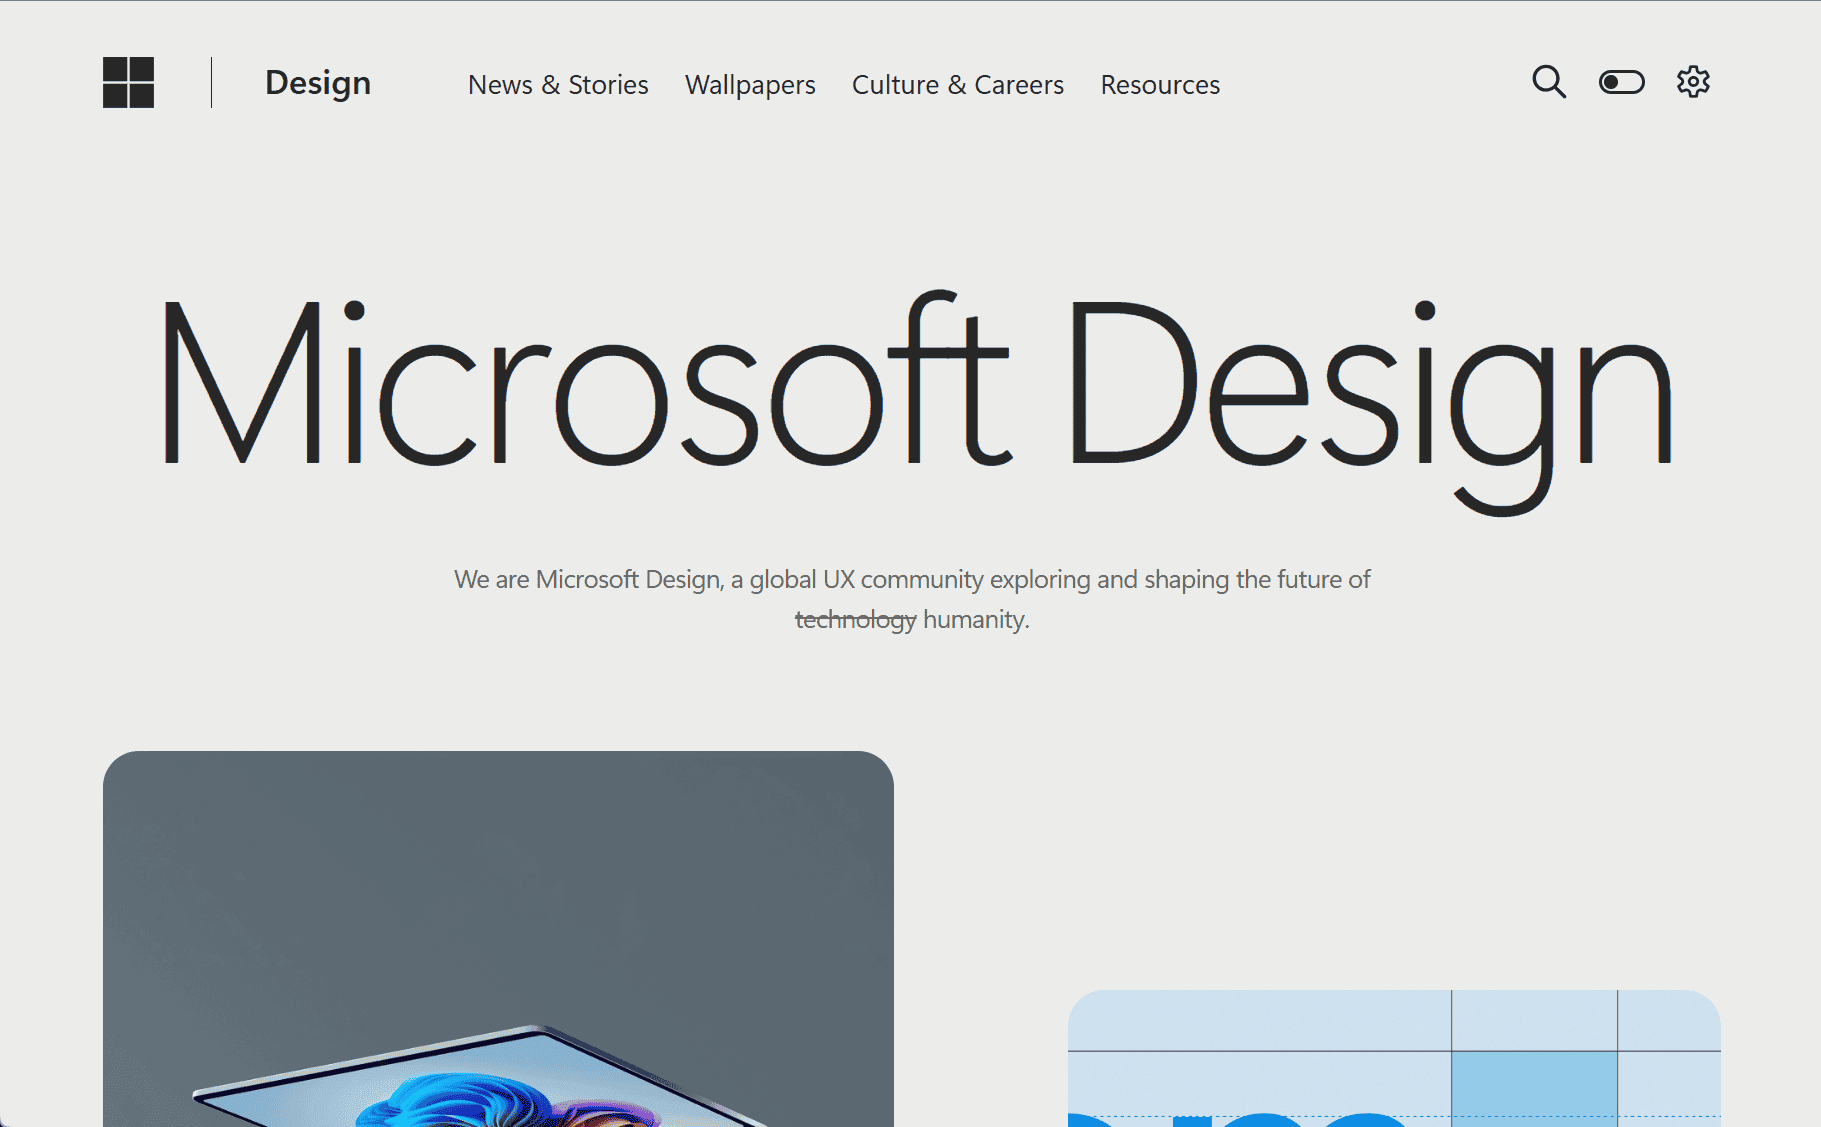Enable dark theme using the header toggle

tap(1621, 82)
